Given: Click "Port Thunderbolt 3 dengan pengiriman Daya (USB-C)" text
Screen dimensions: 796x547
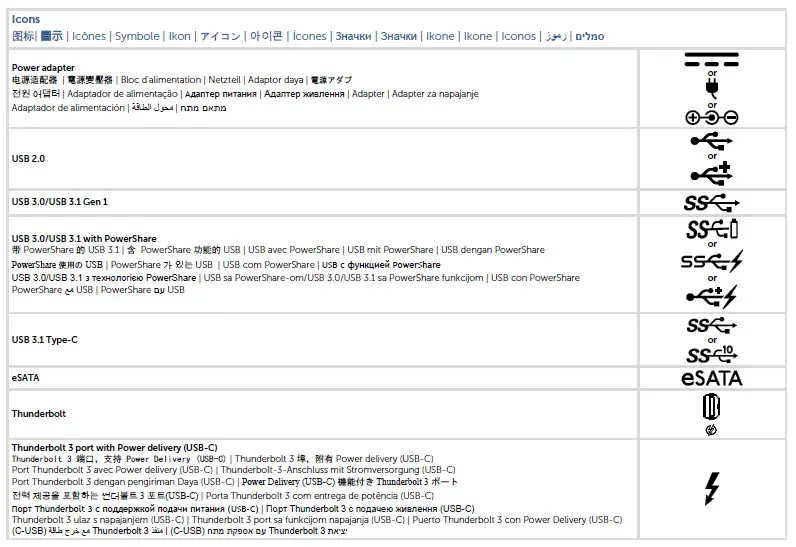Looking at the screenshot, I should pyautogui.click(x=123, y=482).
